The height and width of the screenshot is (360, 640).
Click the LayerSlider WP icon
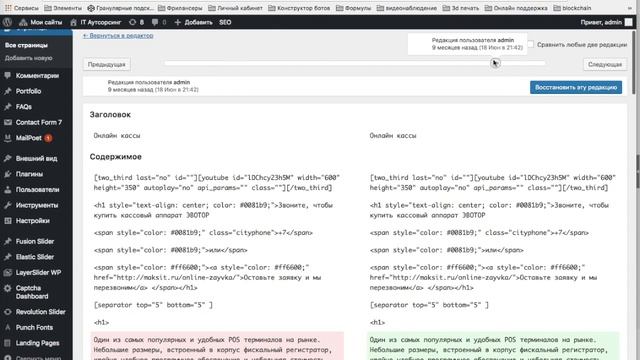pyautogui.click(x=7, y=272)
